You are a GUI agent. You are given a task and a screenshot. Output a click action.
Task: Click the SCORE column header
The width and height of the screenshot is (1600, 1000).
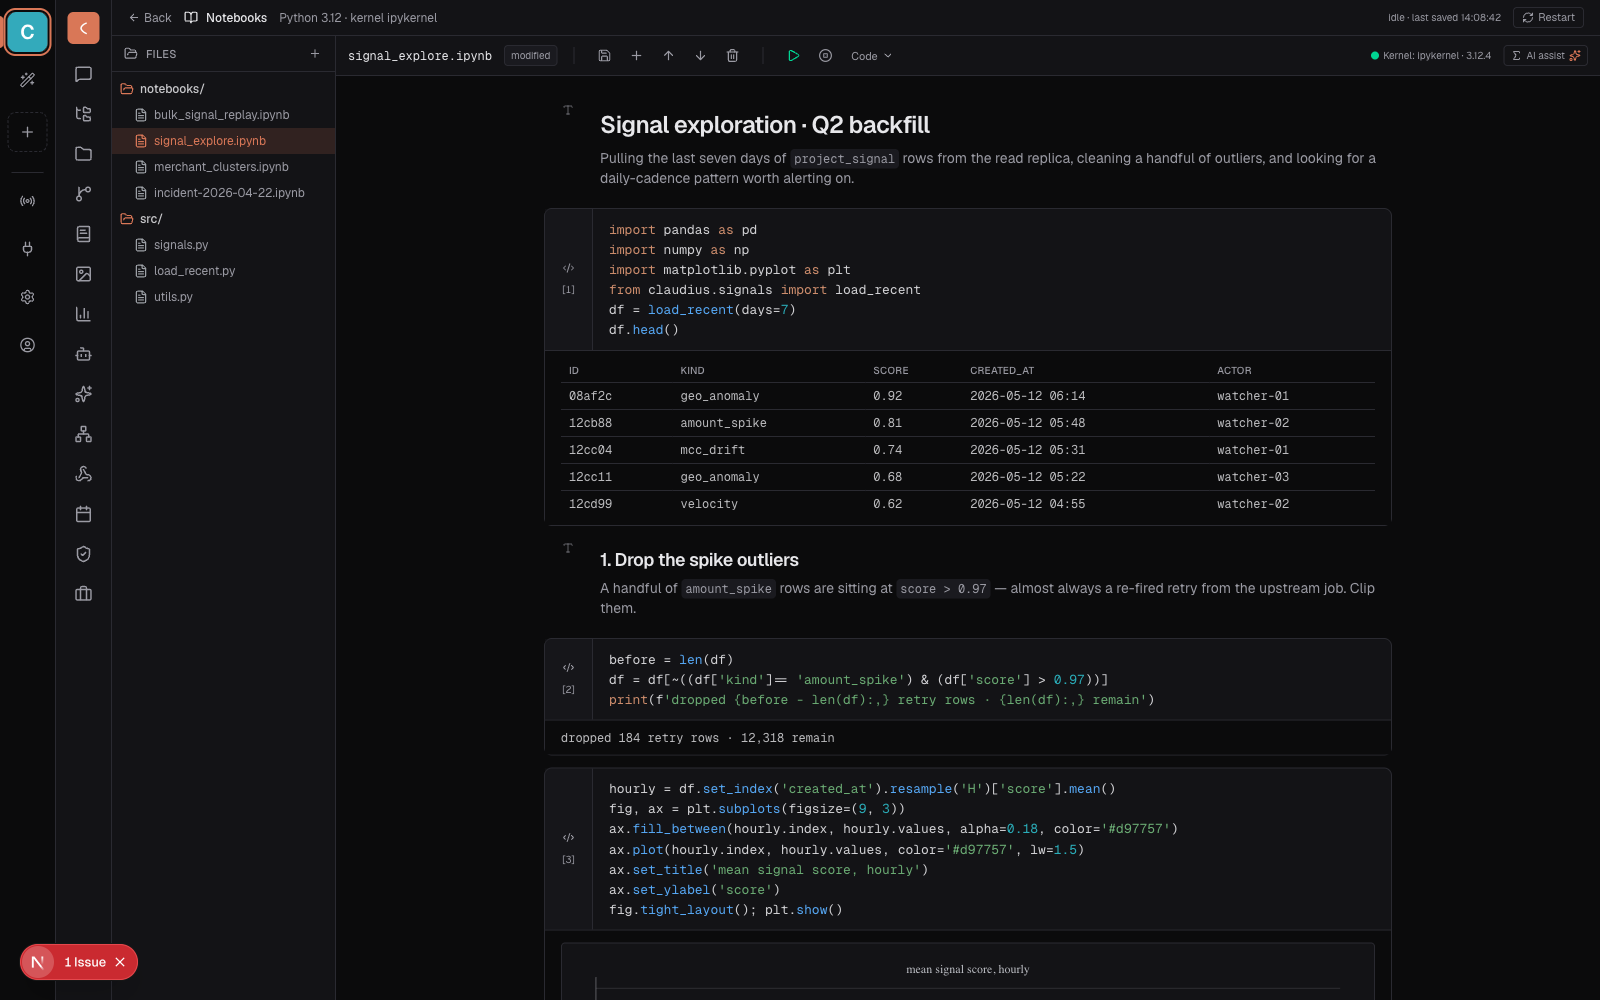click(891, 370)
